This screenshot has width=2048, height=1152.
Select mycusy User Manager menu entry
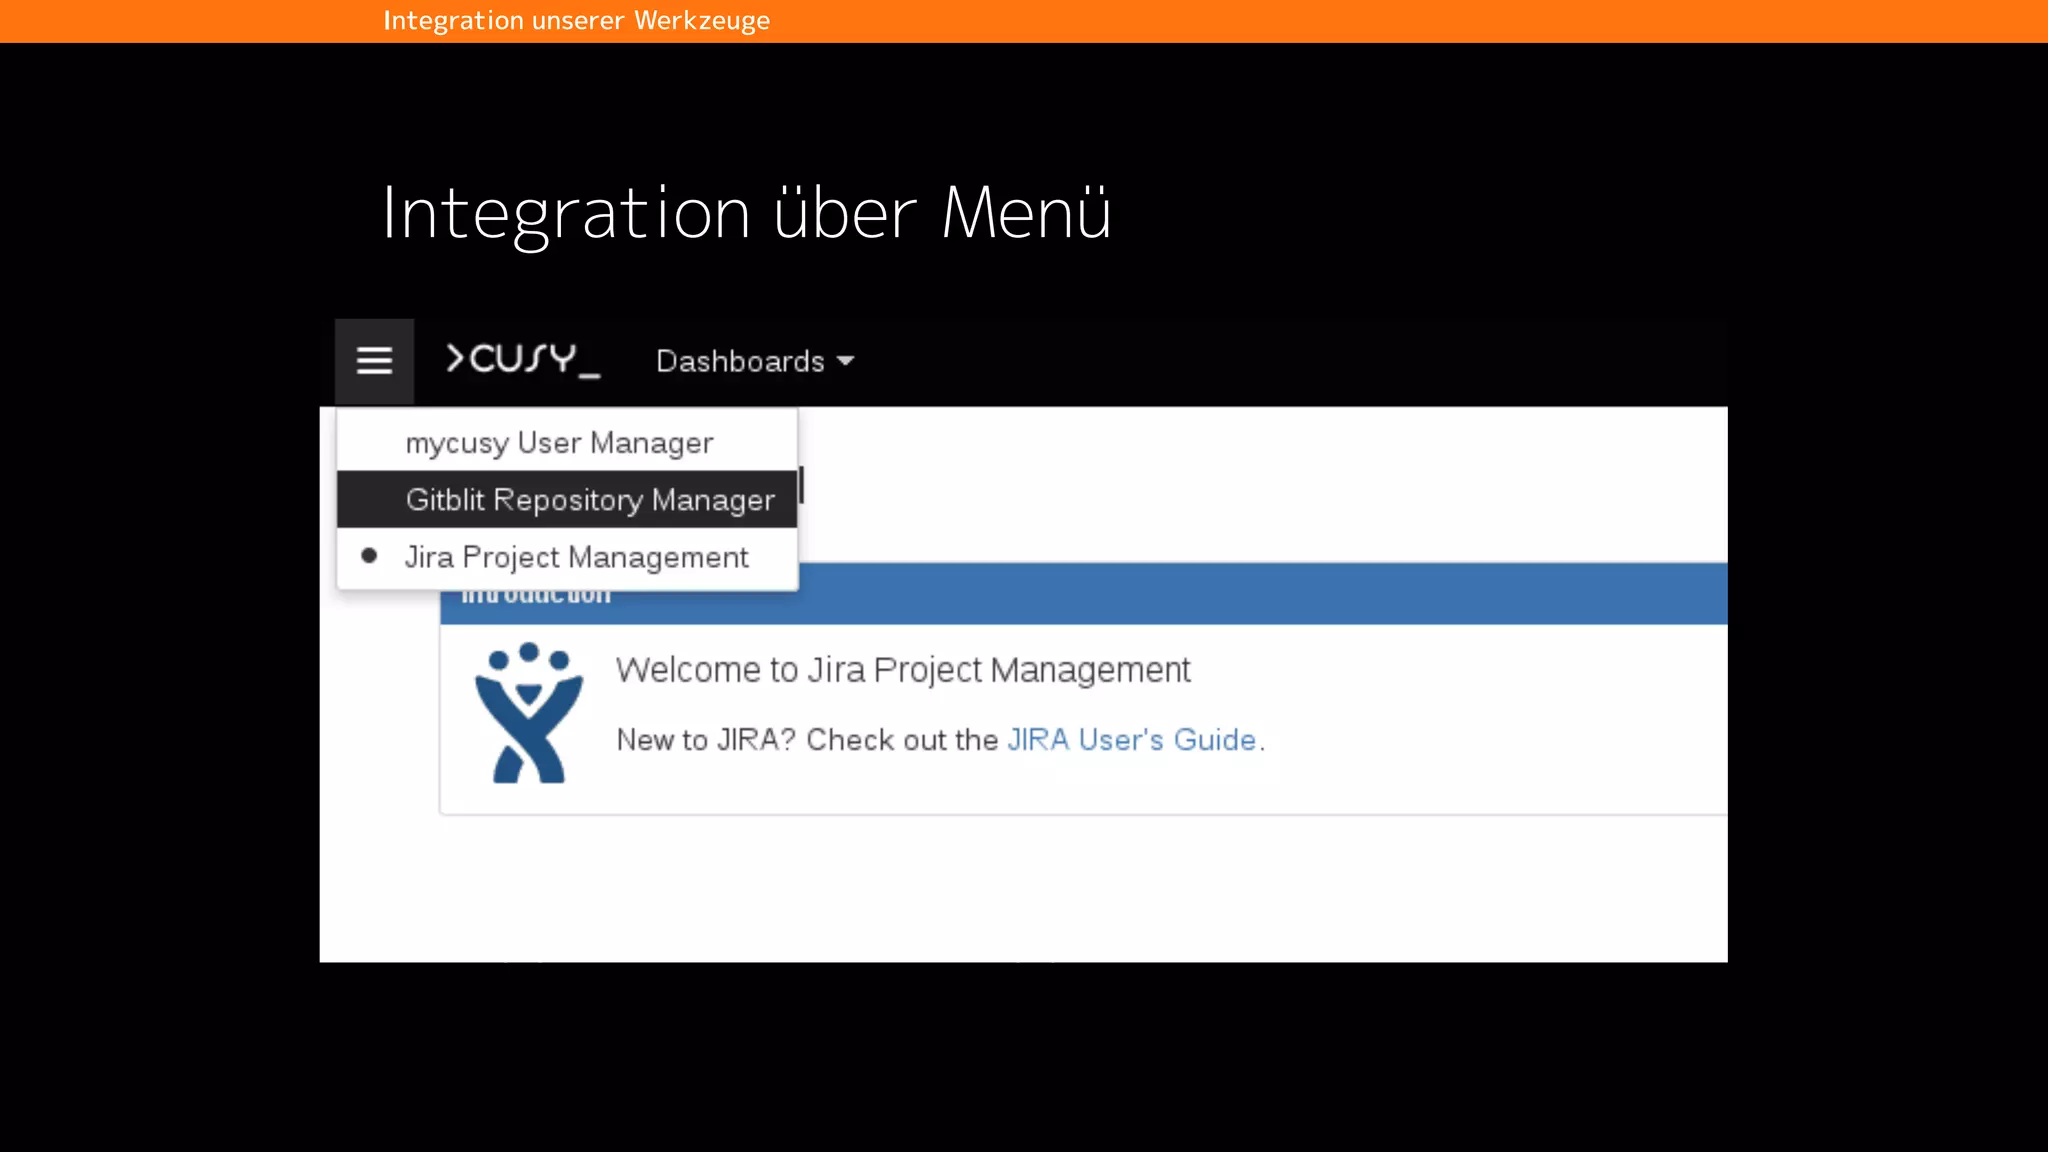coord(567,442)
